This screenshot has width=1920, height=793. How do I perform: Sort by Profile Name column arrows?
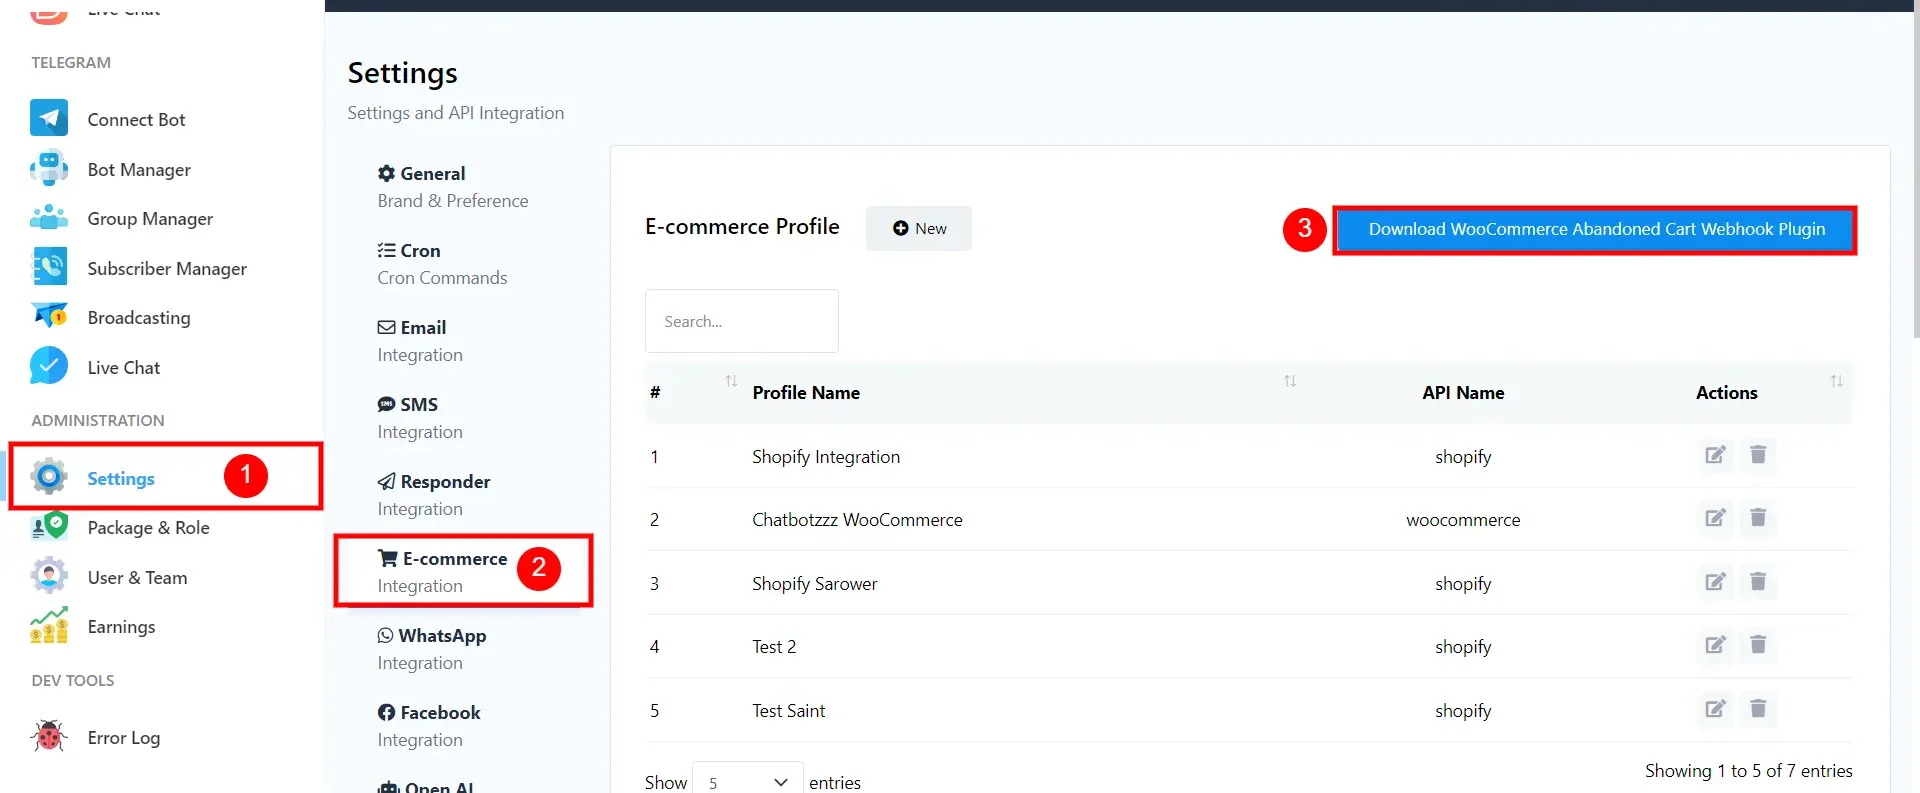pyautogui.click(x=1290, y=381)
